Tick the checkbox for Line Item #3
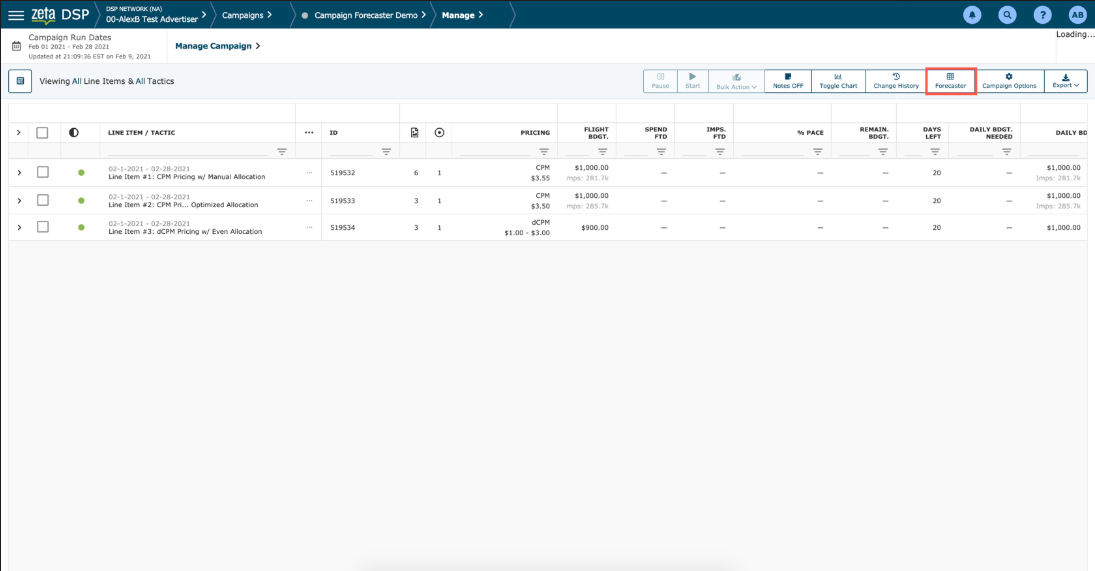Viewport: 1095px width, 571px height. [x=43, y=227]
